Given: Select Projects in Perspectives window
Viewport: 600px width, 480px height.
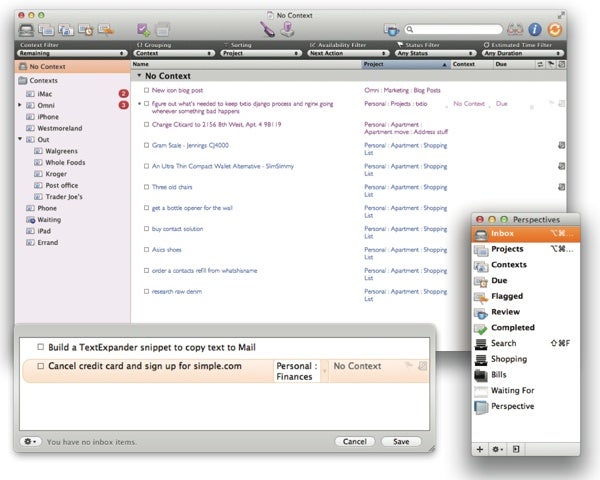Looking at the screenshot, I should coord(526,249).
